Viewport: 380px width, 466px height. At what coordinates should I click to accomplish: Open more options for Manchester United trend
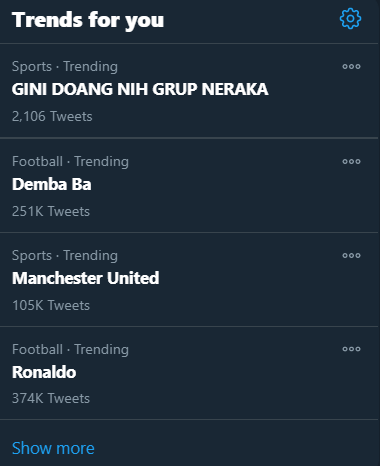[351, 255]
